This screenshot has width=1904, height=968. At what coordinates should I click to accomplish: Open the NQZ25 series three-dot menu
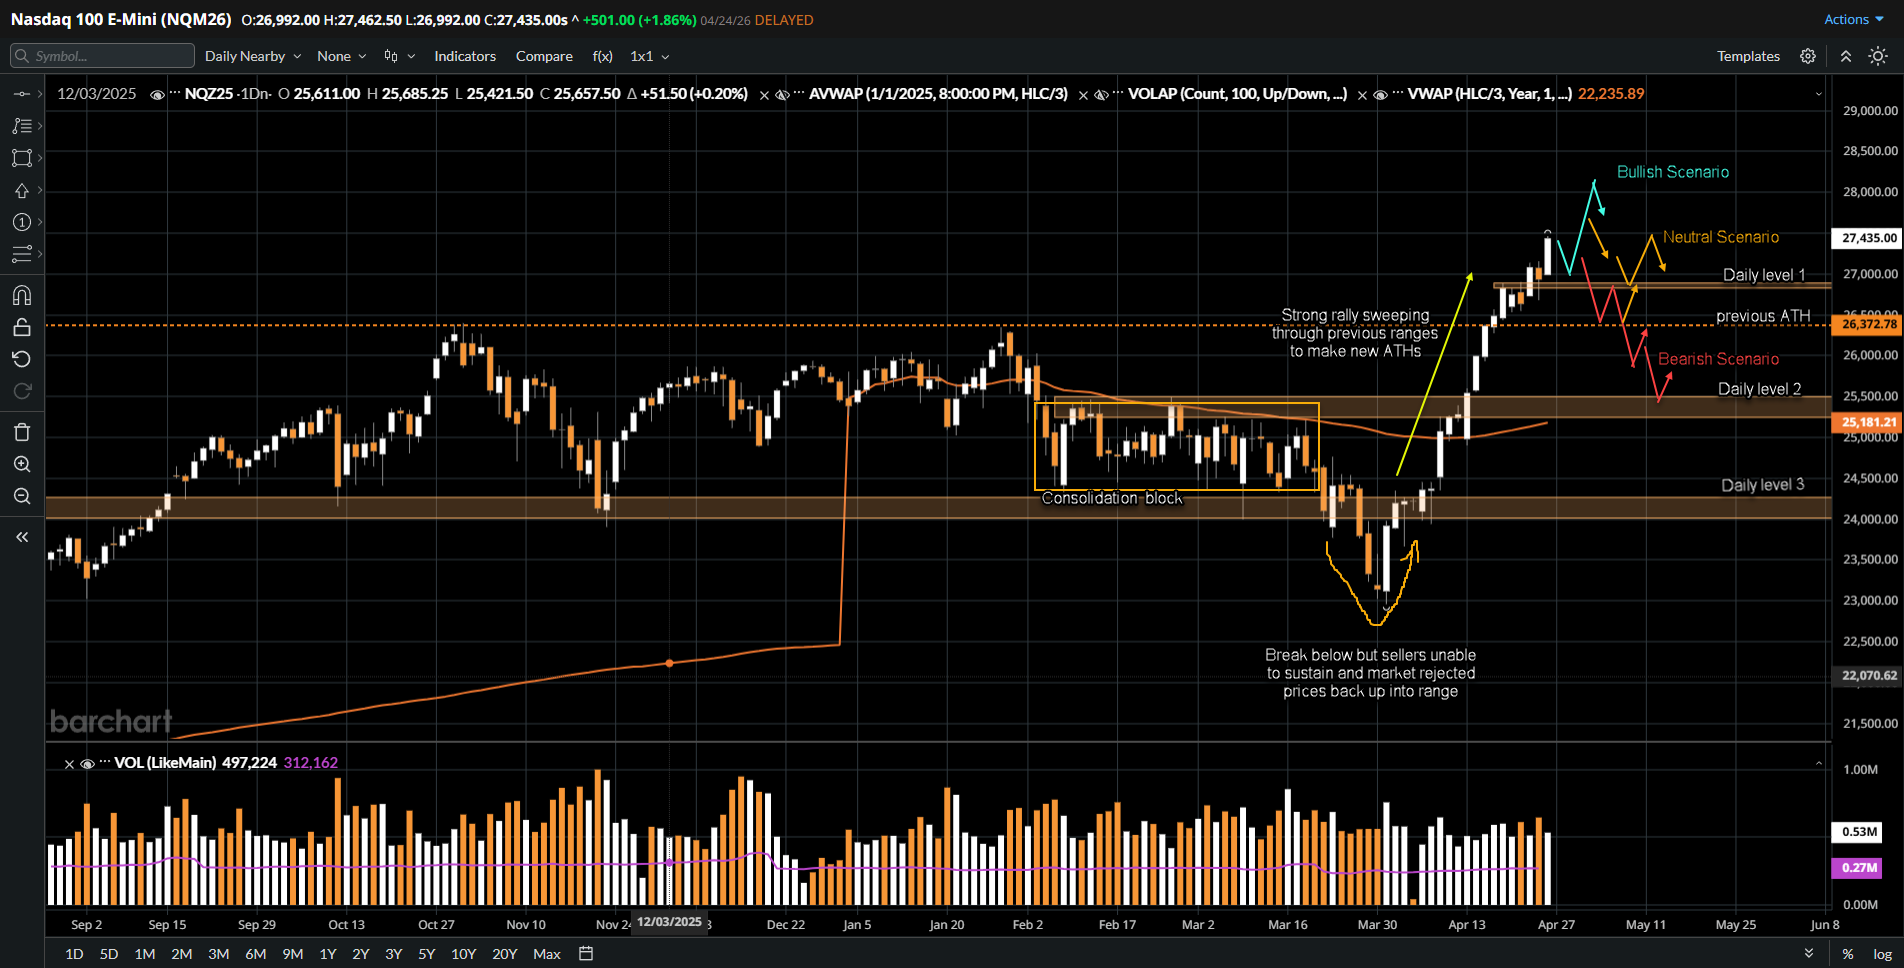click(x=175, y=94)
